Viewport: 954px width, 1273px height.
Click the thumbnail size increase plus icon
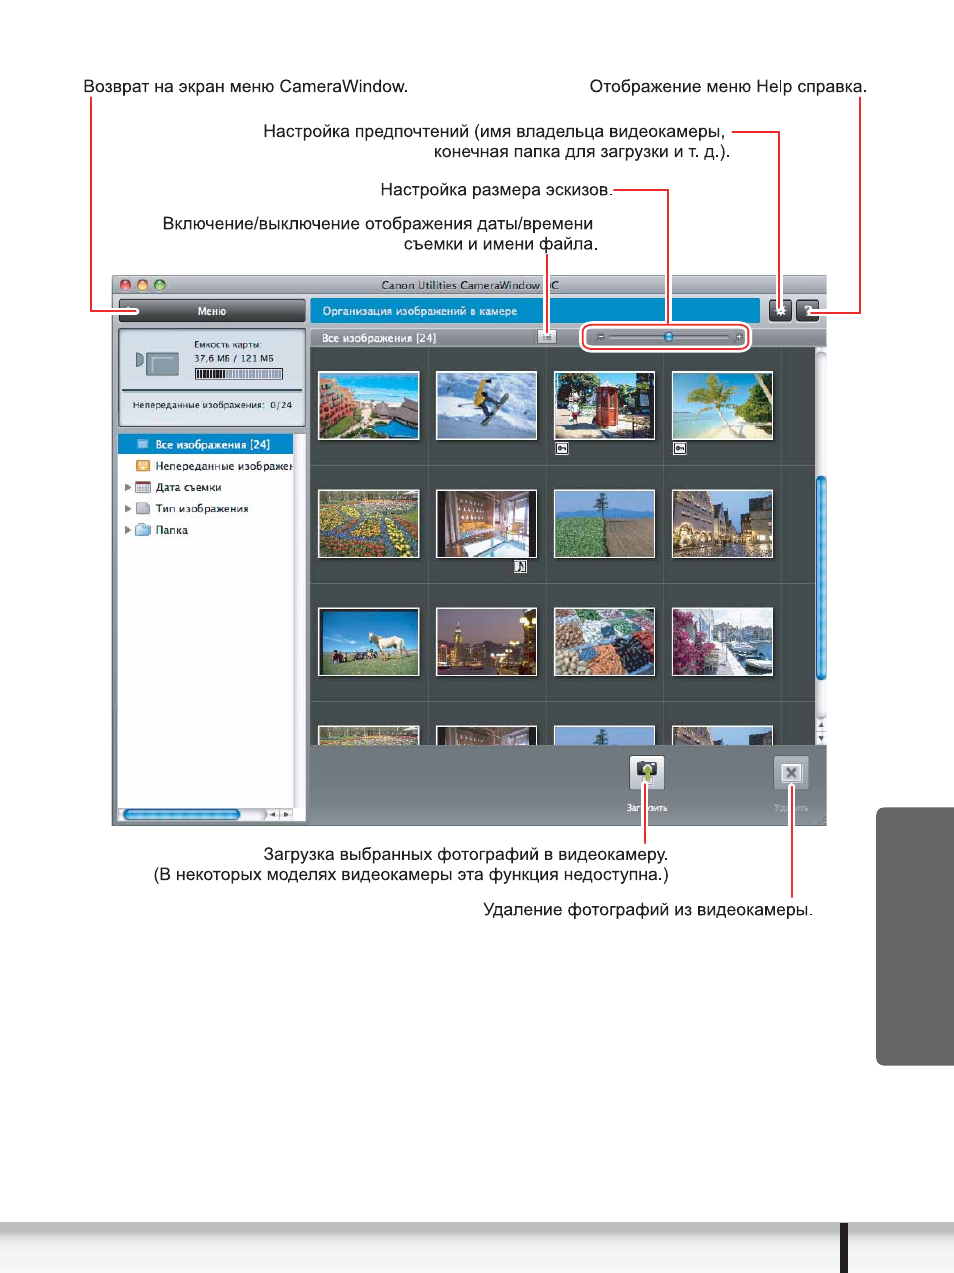739,337
